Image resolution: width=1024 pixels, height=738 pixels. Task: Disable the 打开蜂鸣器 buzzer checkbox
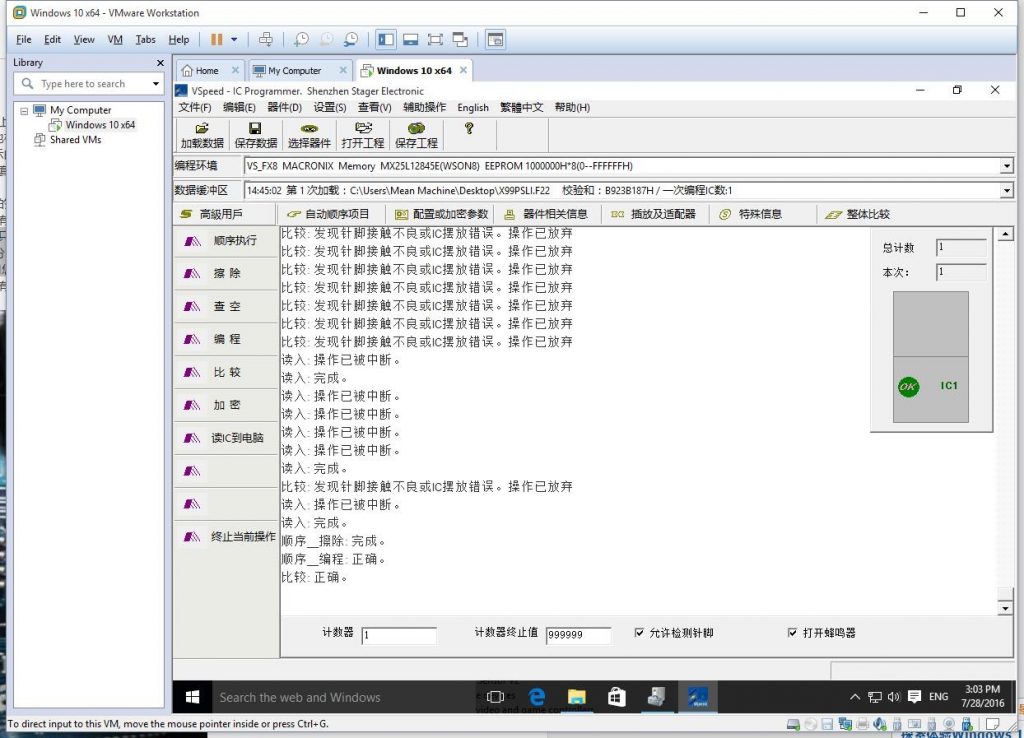pyautogui.click(x=793, y=633)
